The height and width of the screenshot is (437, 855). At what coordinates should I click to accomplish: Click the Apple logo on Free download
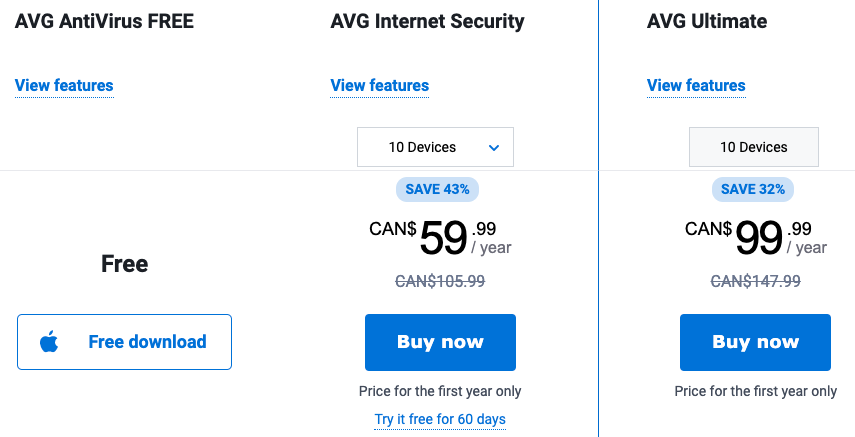coord(49,342)
